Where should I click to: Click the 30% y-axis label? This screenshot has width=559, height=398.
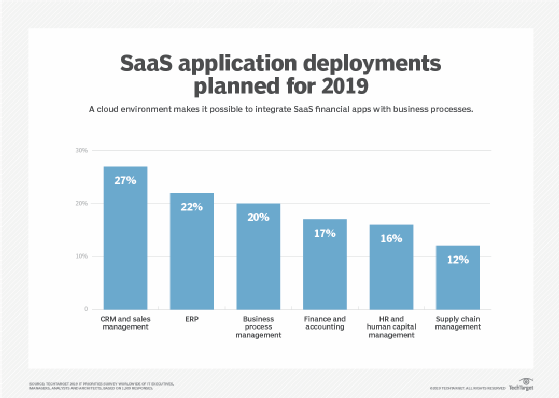click(x=82, y=150)
